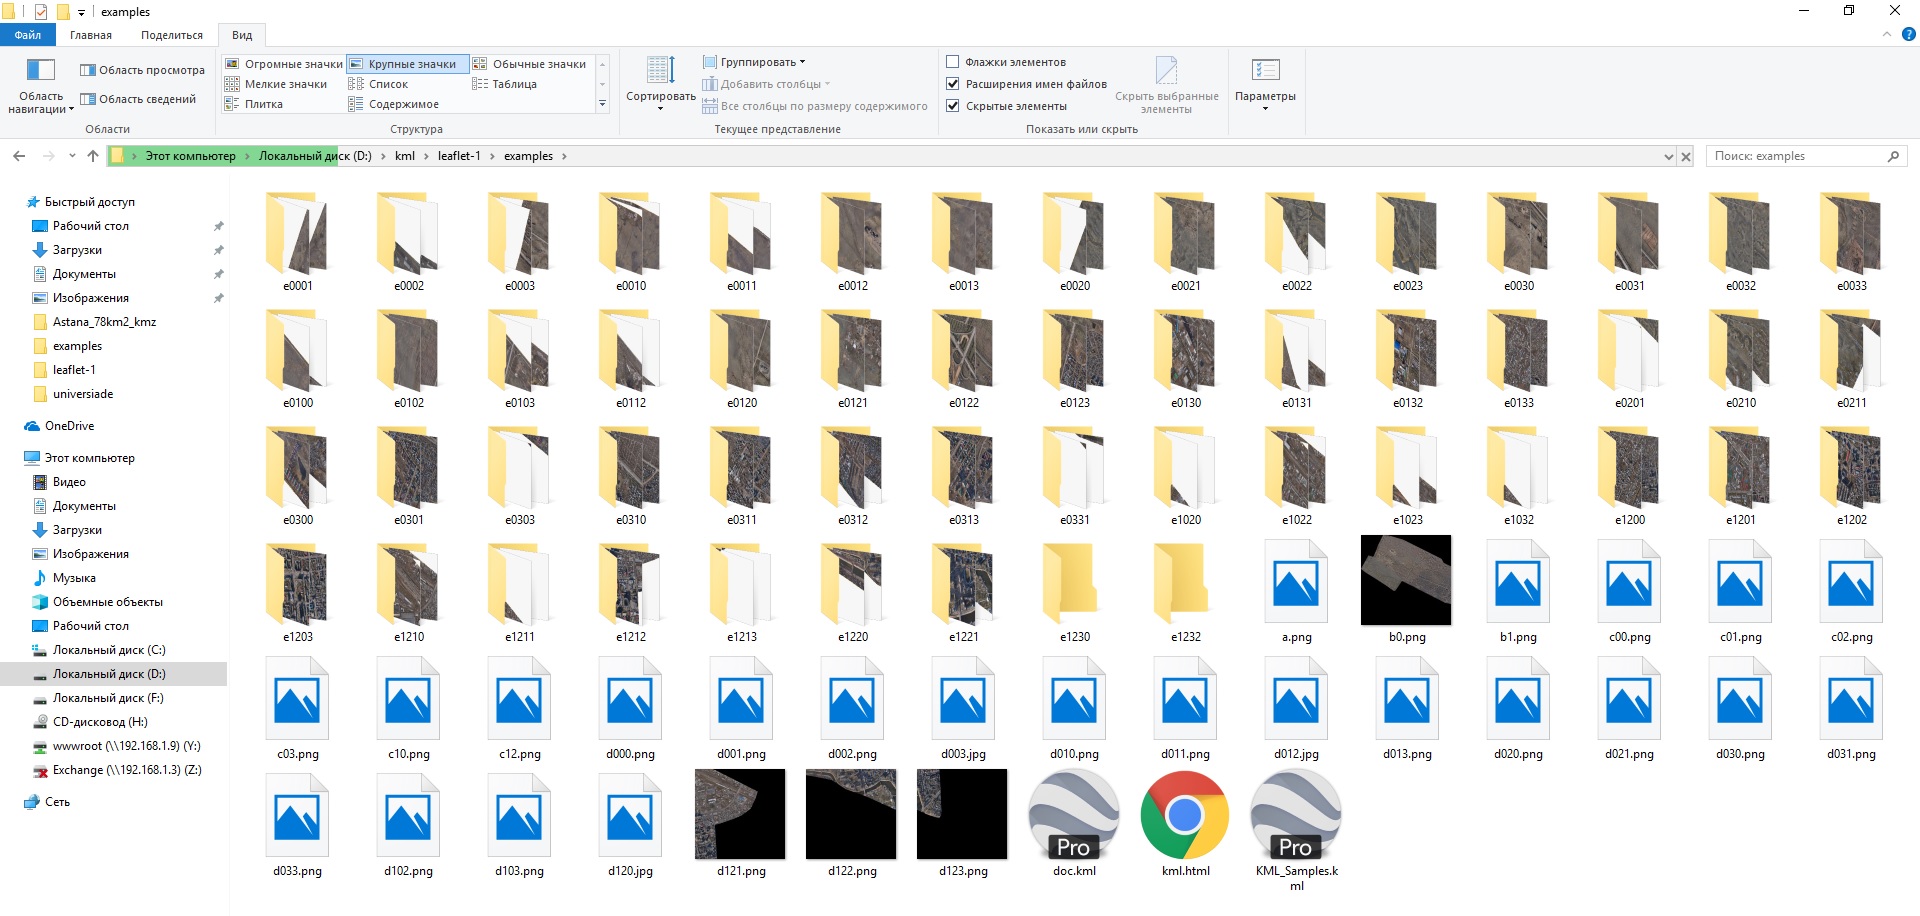This screenshot has height=916, width=1920.
Task: Click the Back navigation arrow
Action: coord(19,156)
